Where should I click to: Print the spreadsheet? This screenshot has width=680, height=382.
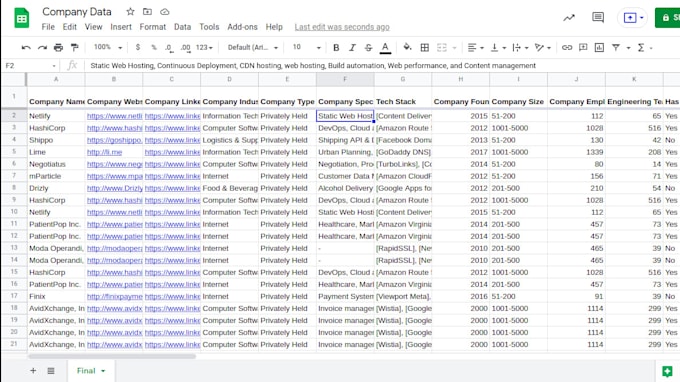[x=58, y=47]
